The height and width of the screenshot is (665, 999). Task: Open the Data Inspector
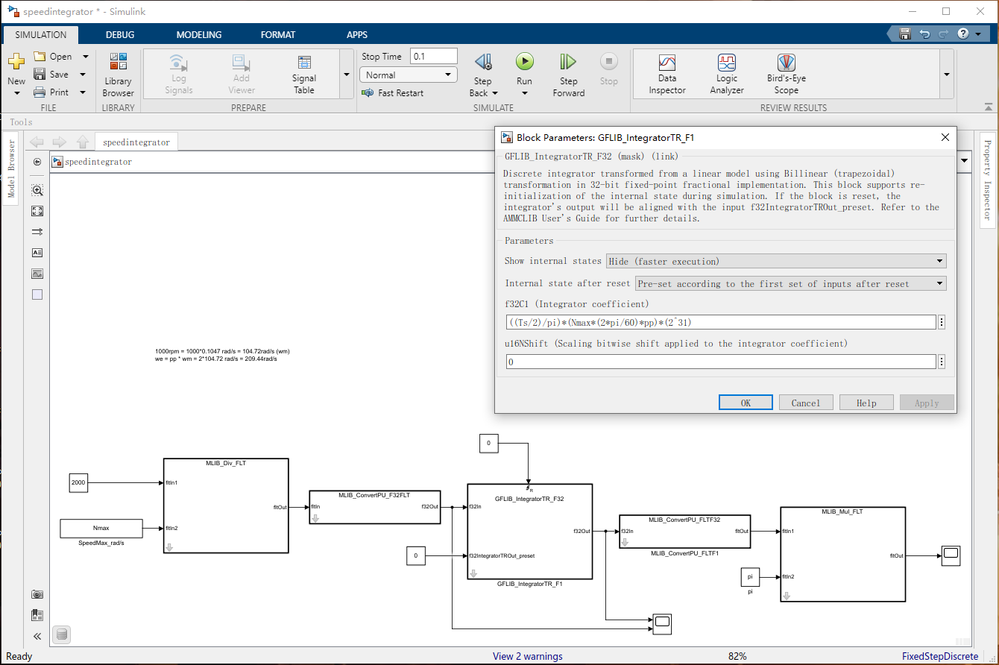tap(667, 75)
